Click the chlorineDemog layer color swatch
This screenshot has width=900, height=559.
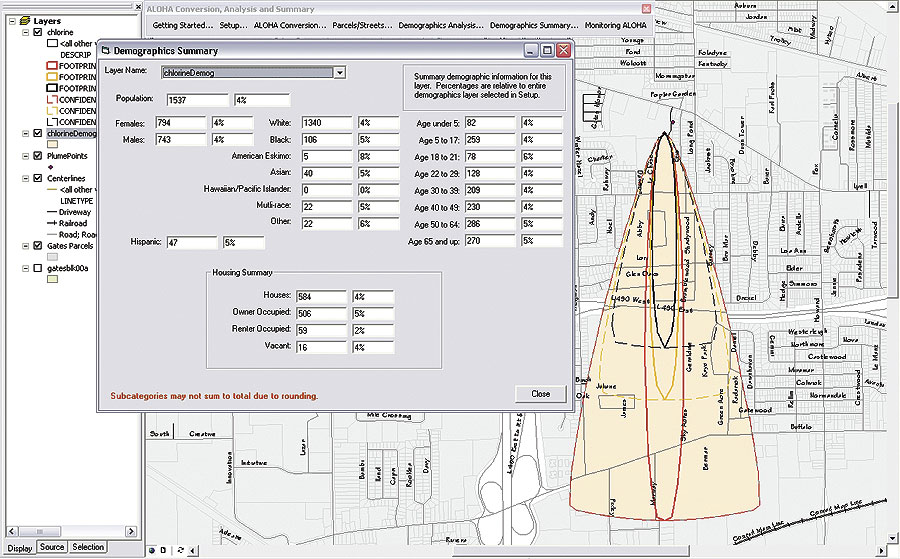(x=52, y=145)
